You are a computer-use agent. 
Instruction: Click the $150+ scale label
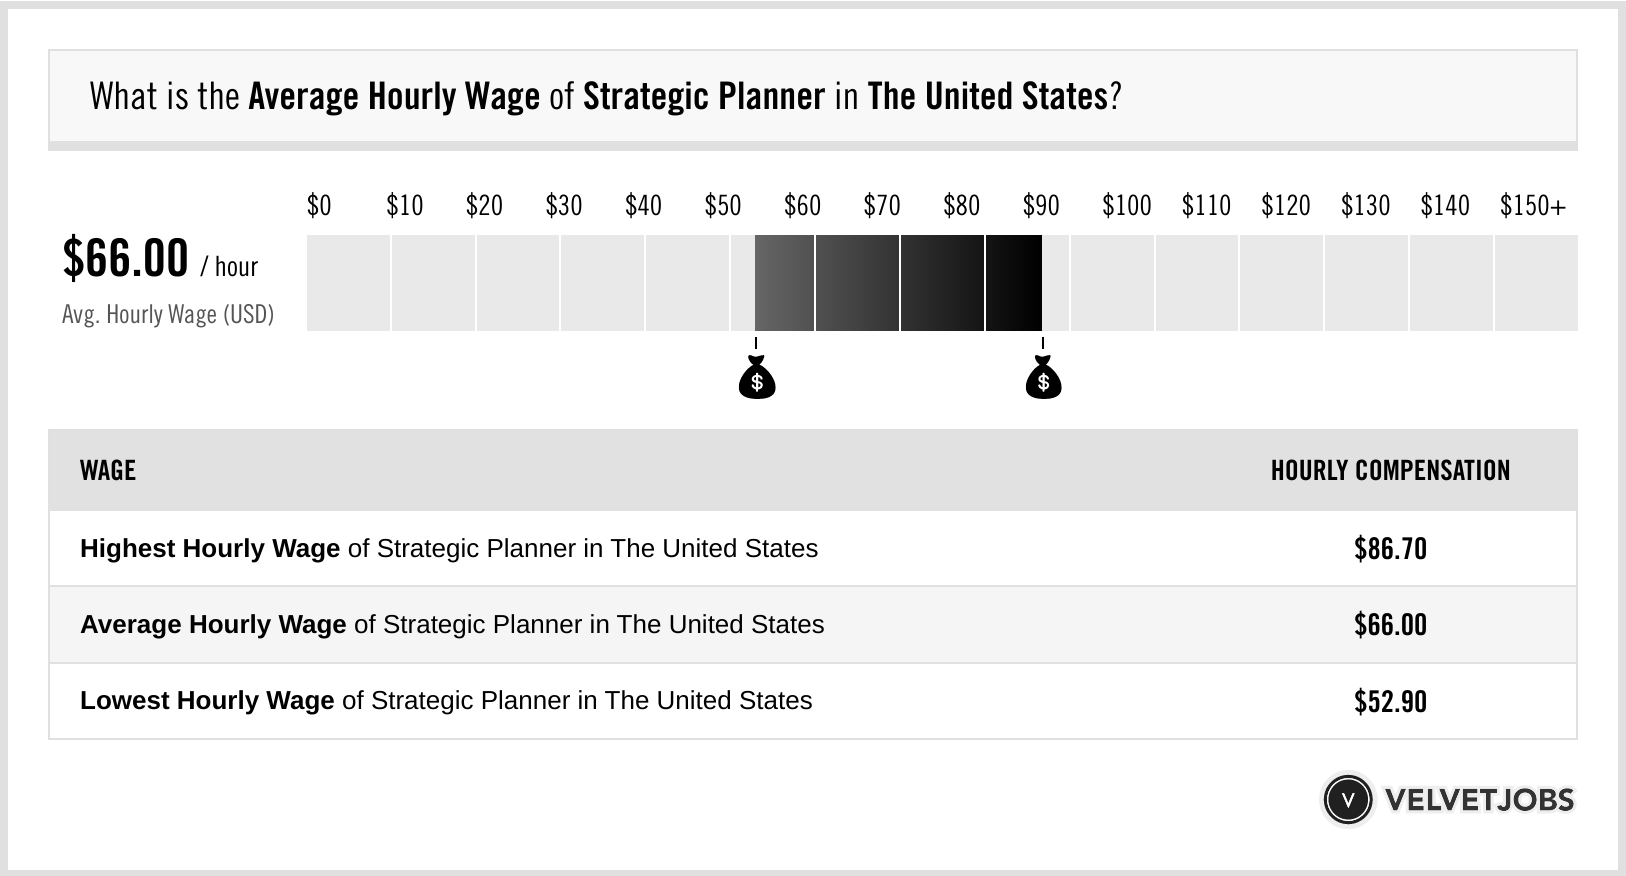click(1532, 206)
